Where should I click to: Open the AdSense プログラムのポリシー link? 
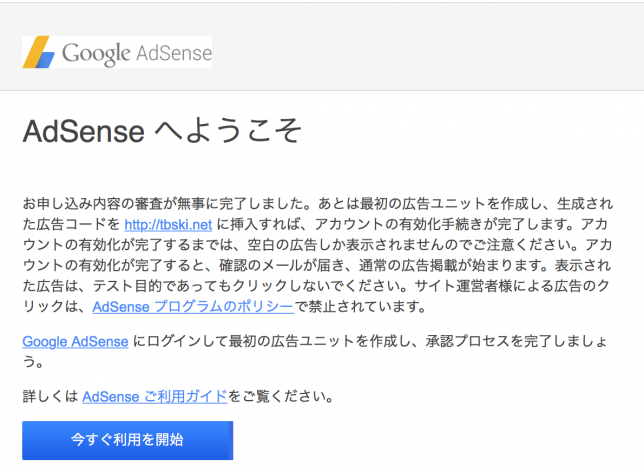point(193,307)
